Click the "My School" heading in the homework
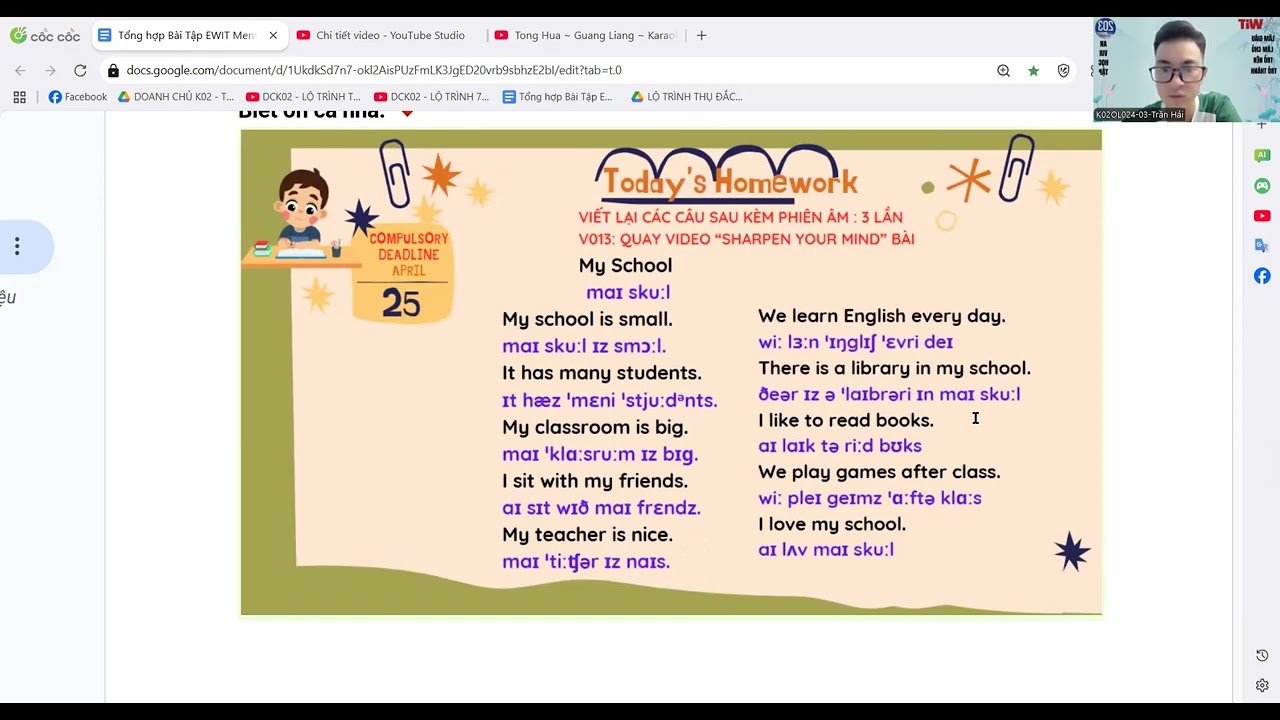Image resolution: width=1280 pixels, height=720 pixels. pyautogui.click(x=625, y=266)
